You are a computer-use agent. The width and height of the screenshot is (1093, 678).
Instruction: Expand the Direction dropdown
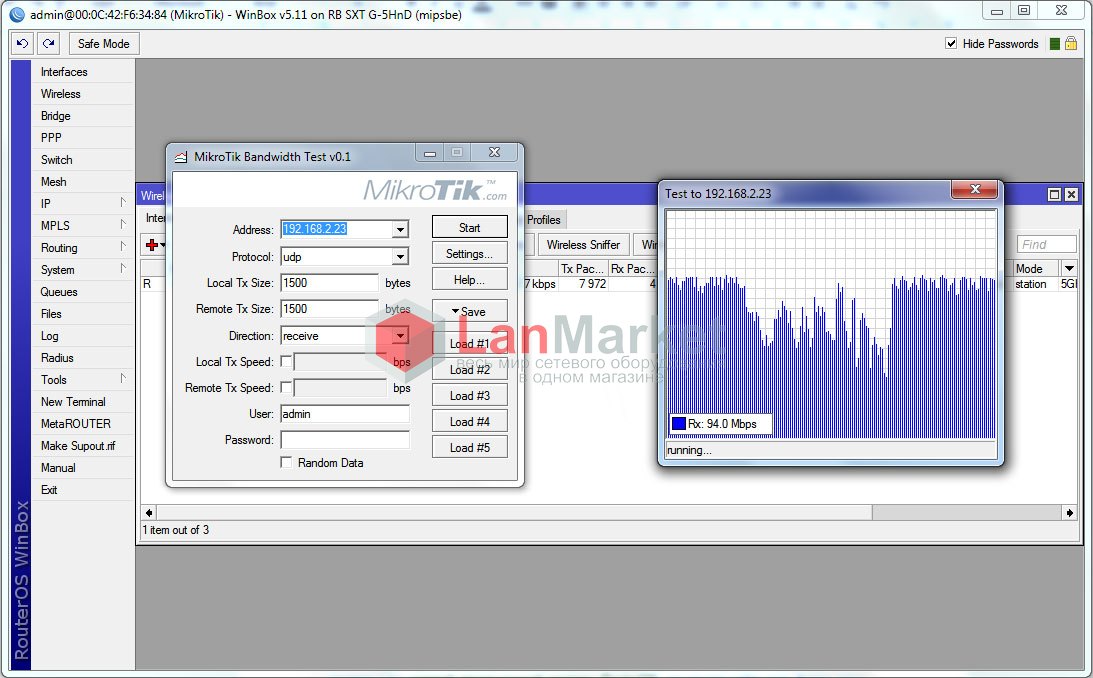tap(400, 336)
